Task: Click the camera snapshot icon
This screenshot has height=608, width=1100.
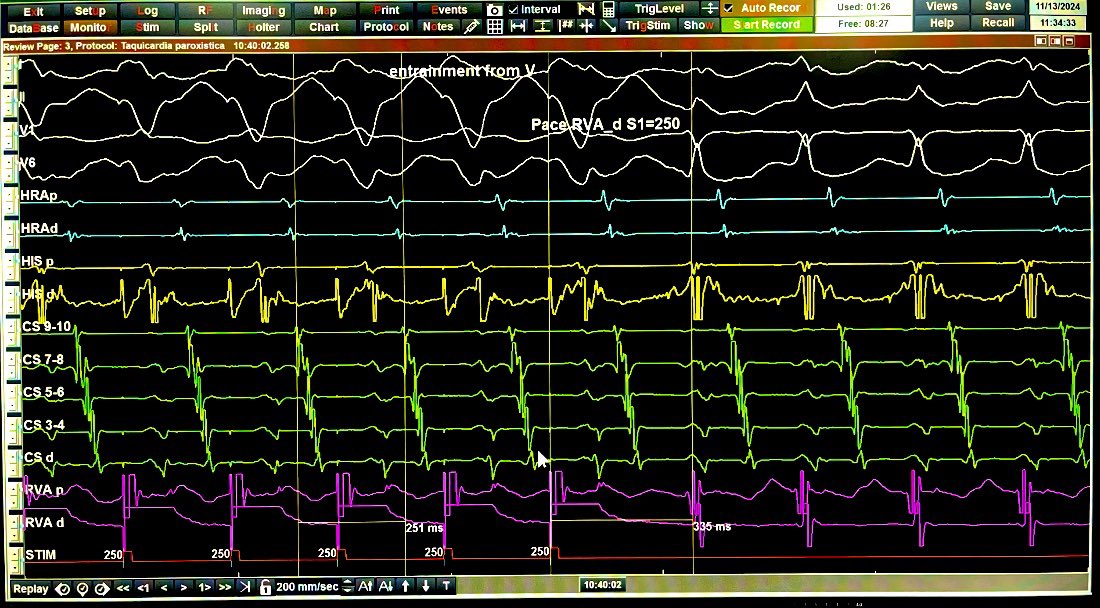Action: tap(494, 9)
